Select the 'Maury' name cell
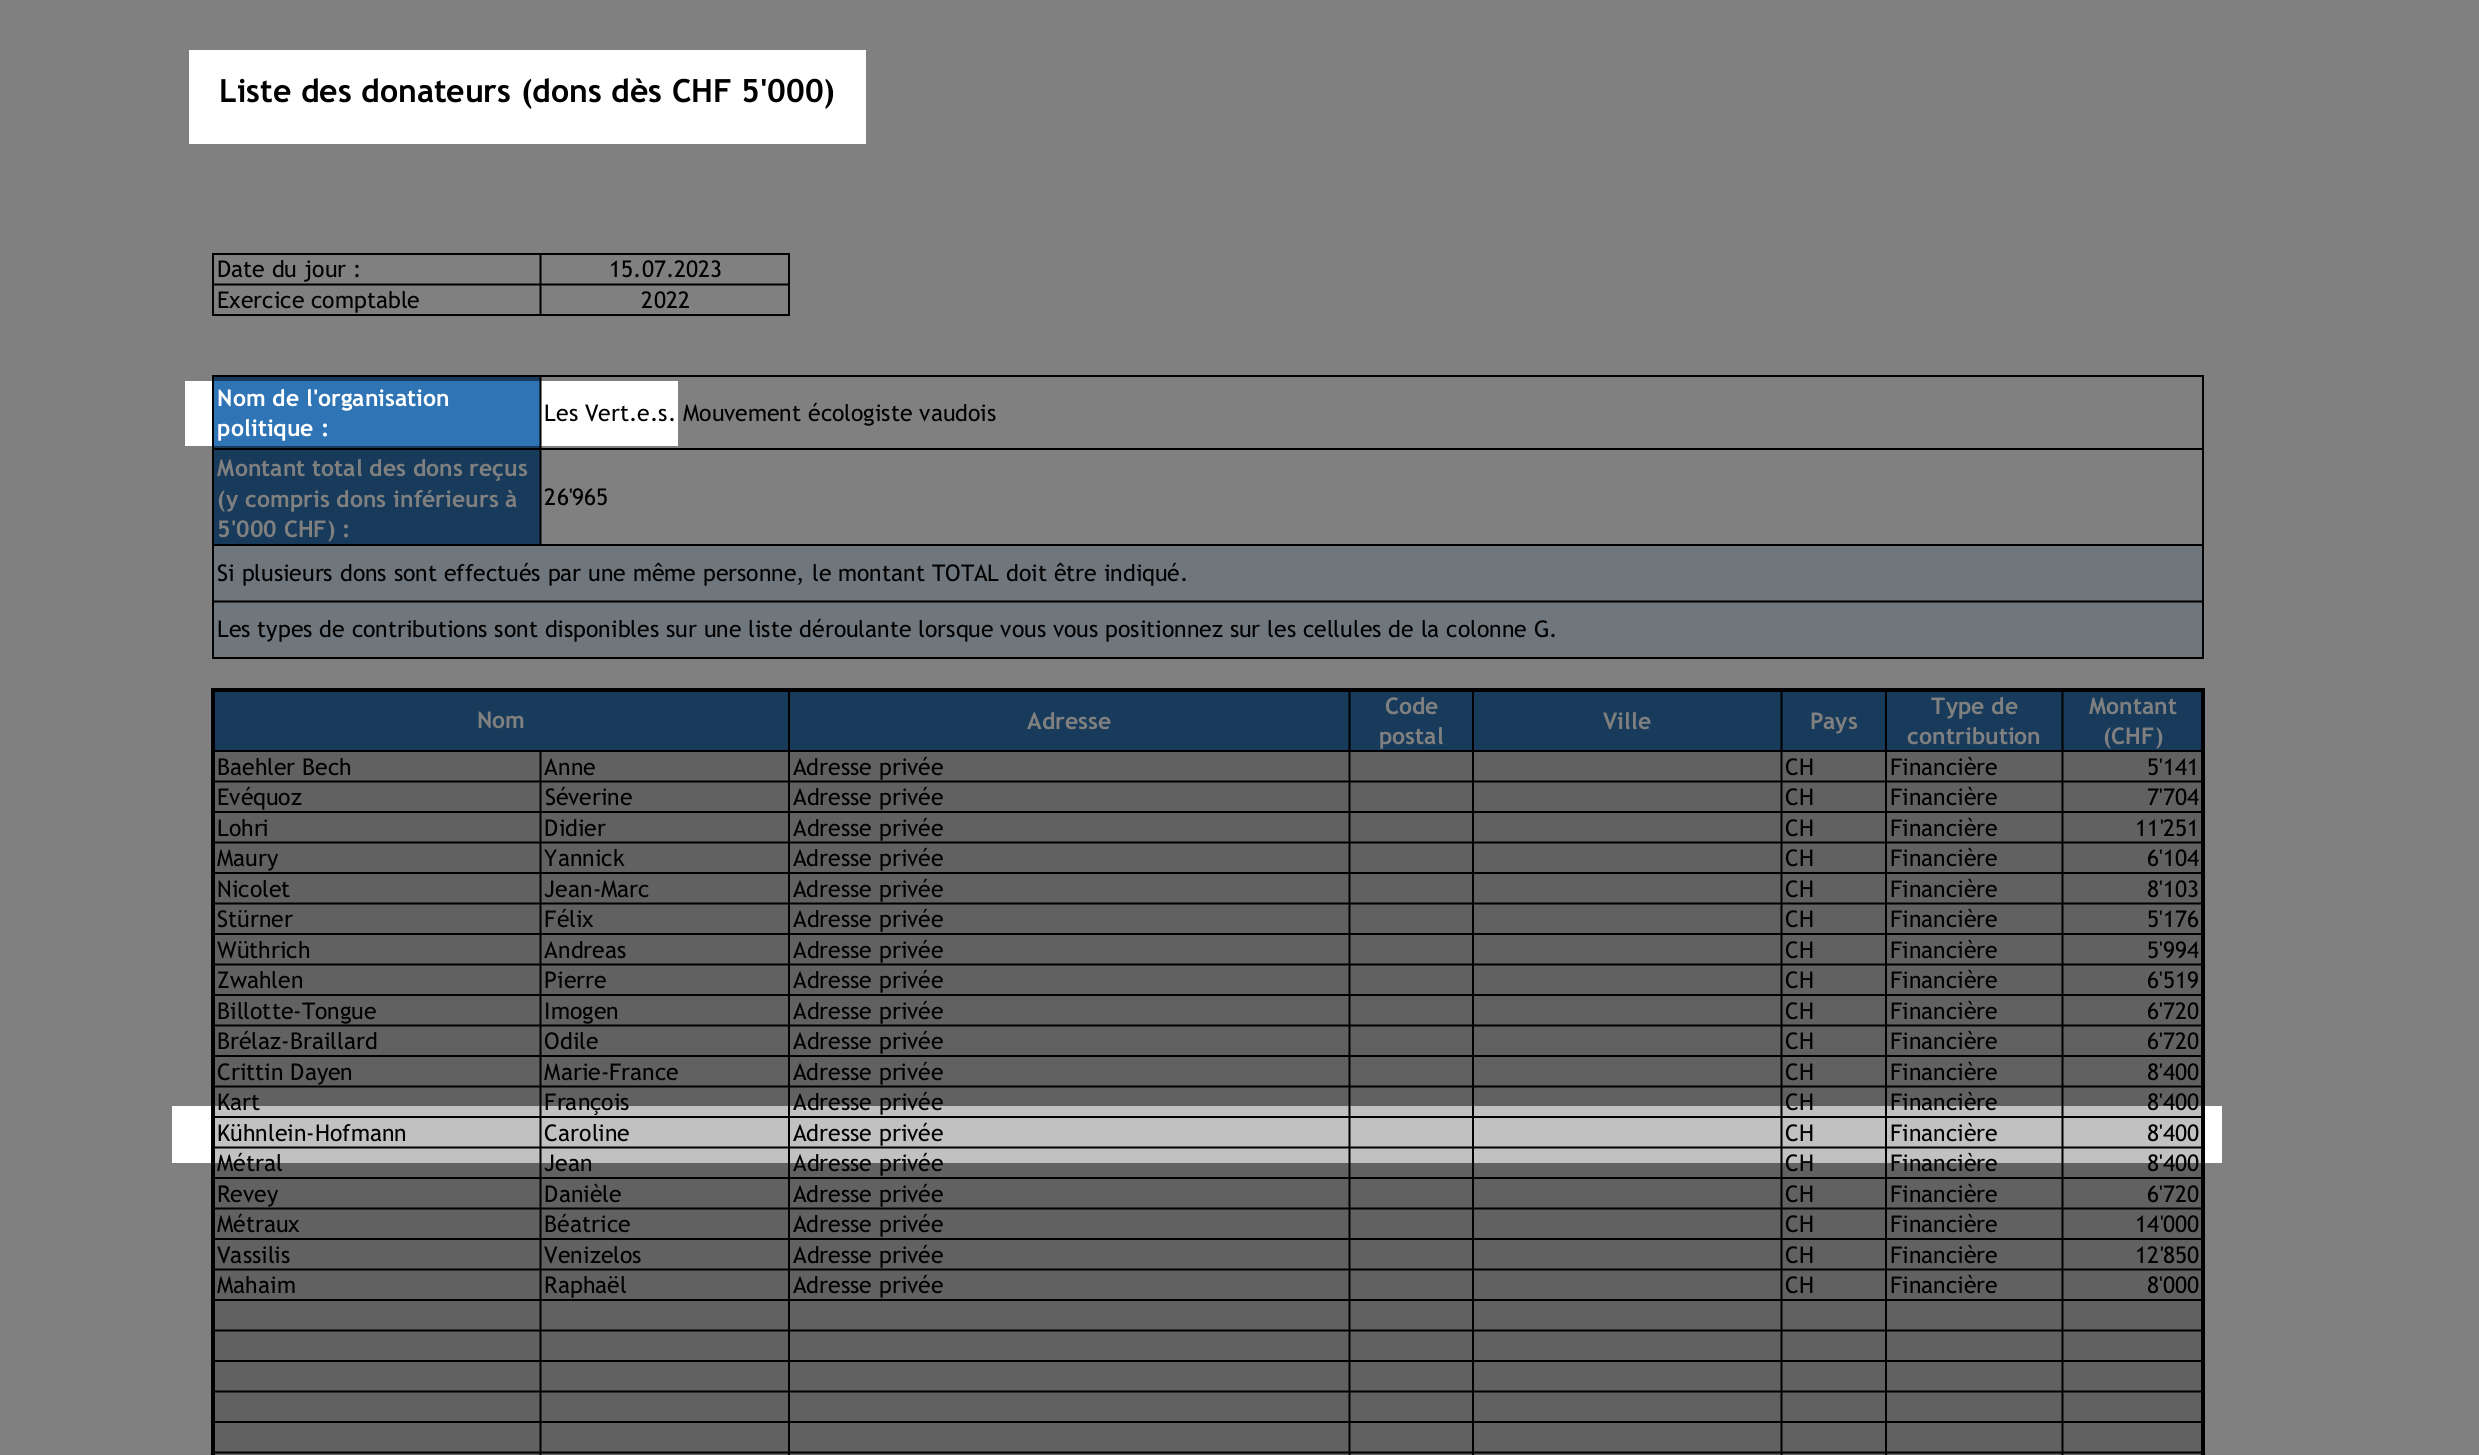 click(x=377, y=858)
